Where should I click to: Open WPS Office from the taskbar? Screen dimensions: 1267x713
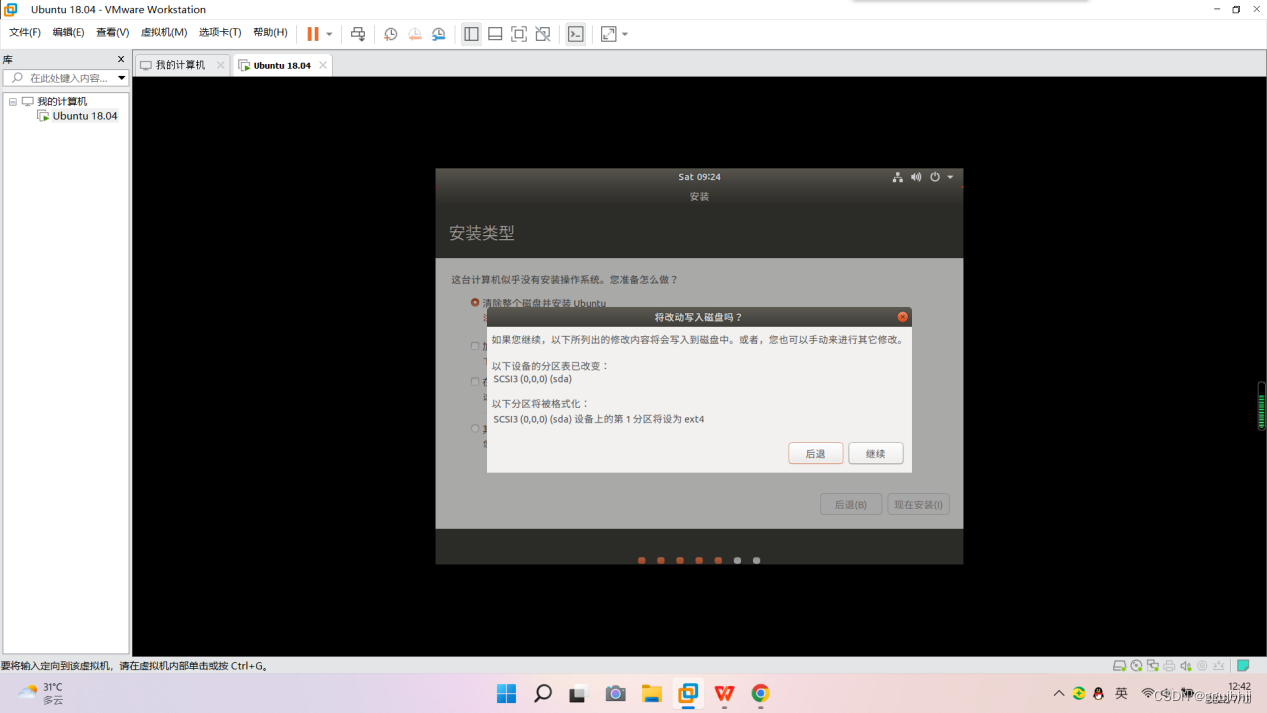tap(724, 693)
